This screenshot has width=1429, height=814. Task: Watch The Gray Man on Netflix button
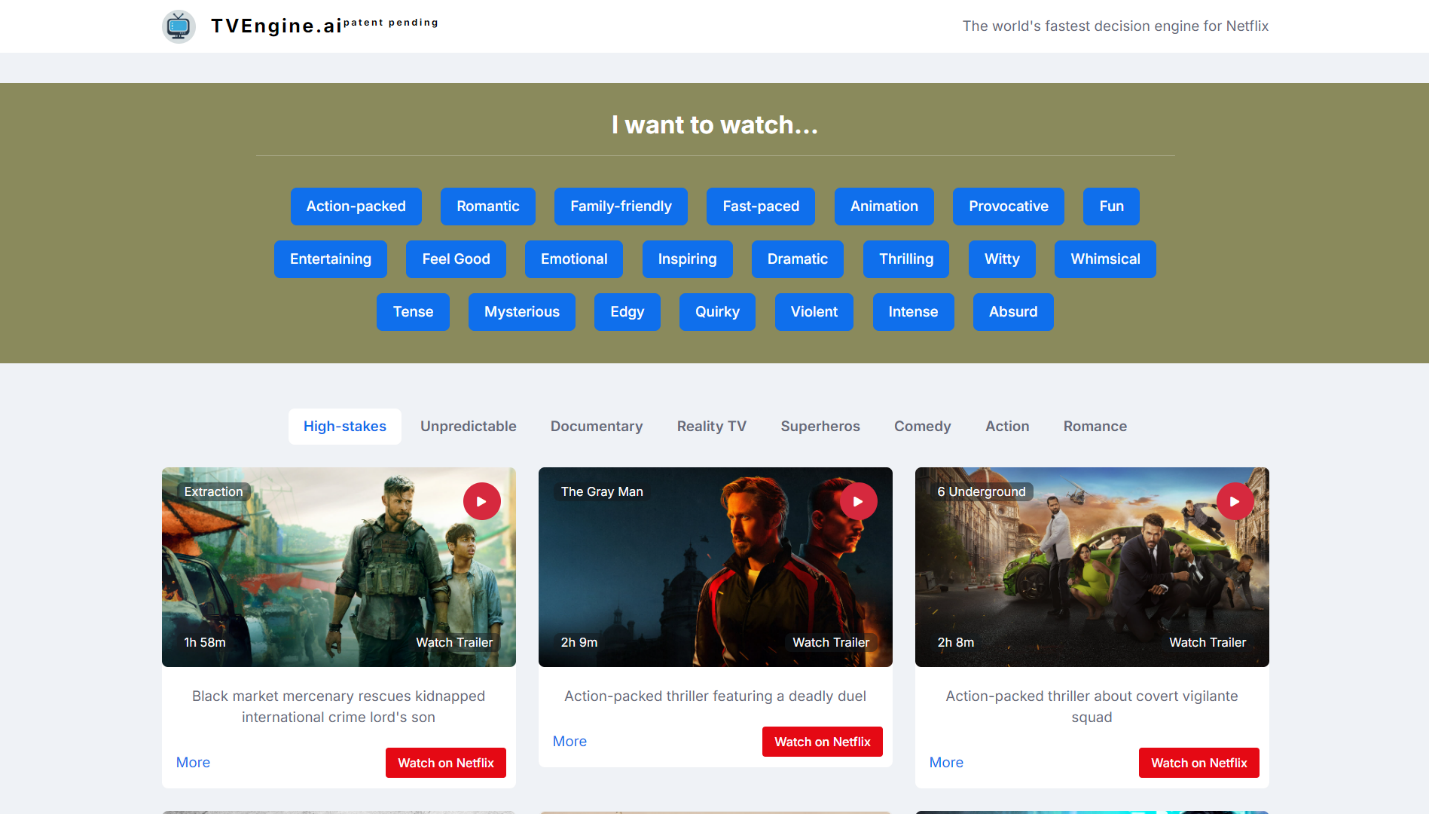[x=822, y=742]
